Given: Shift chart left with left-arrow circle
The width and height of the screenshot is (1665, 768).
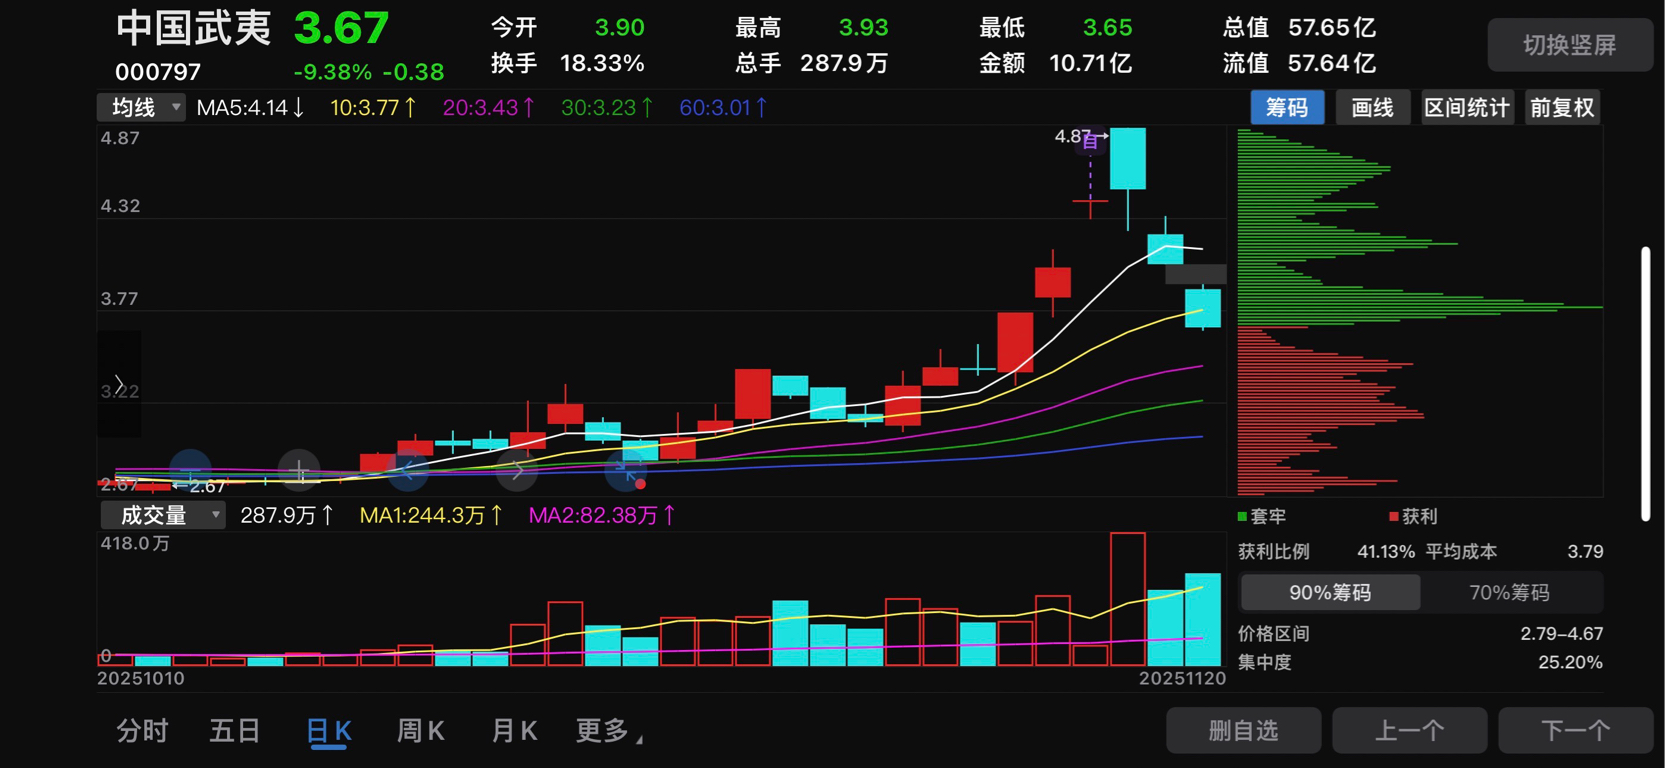Looking at the screenshot, I should click(408, 470).
